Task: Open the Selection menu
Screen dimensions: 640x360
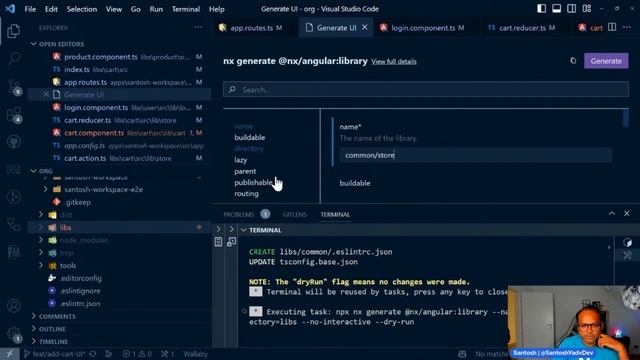Action: coord(82,9)
